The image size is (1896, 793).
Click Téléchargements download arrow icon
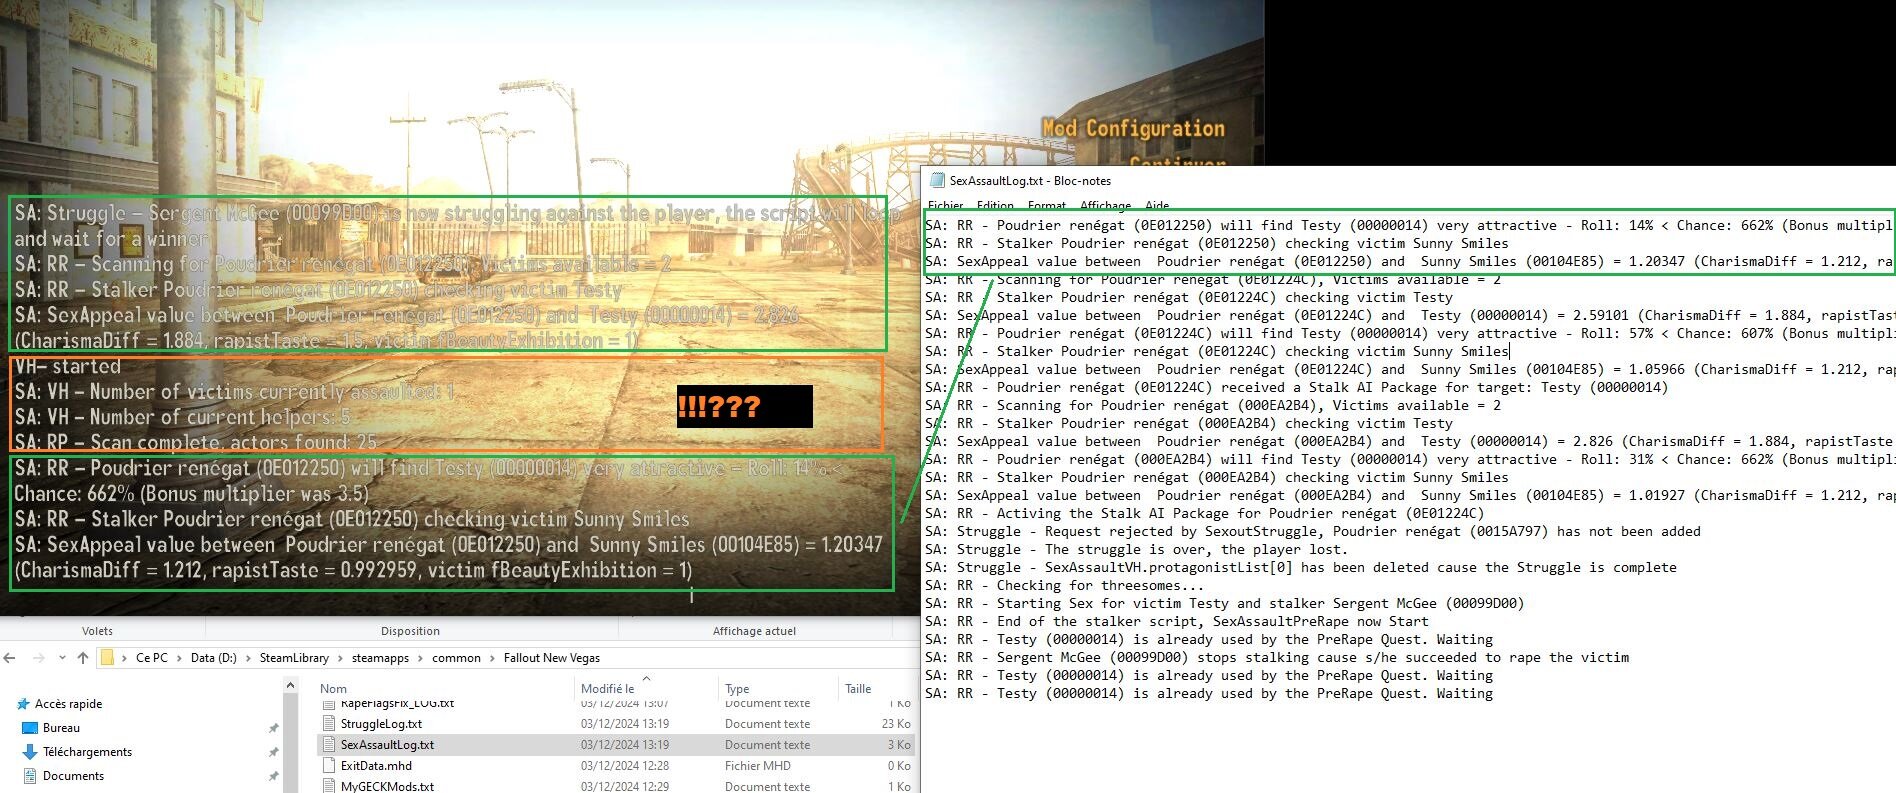point(29,752)
